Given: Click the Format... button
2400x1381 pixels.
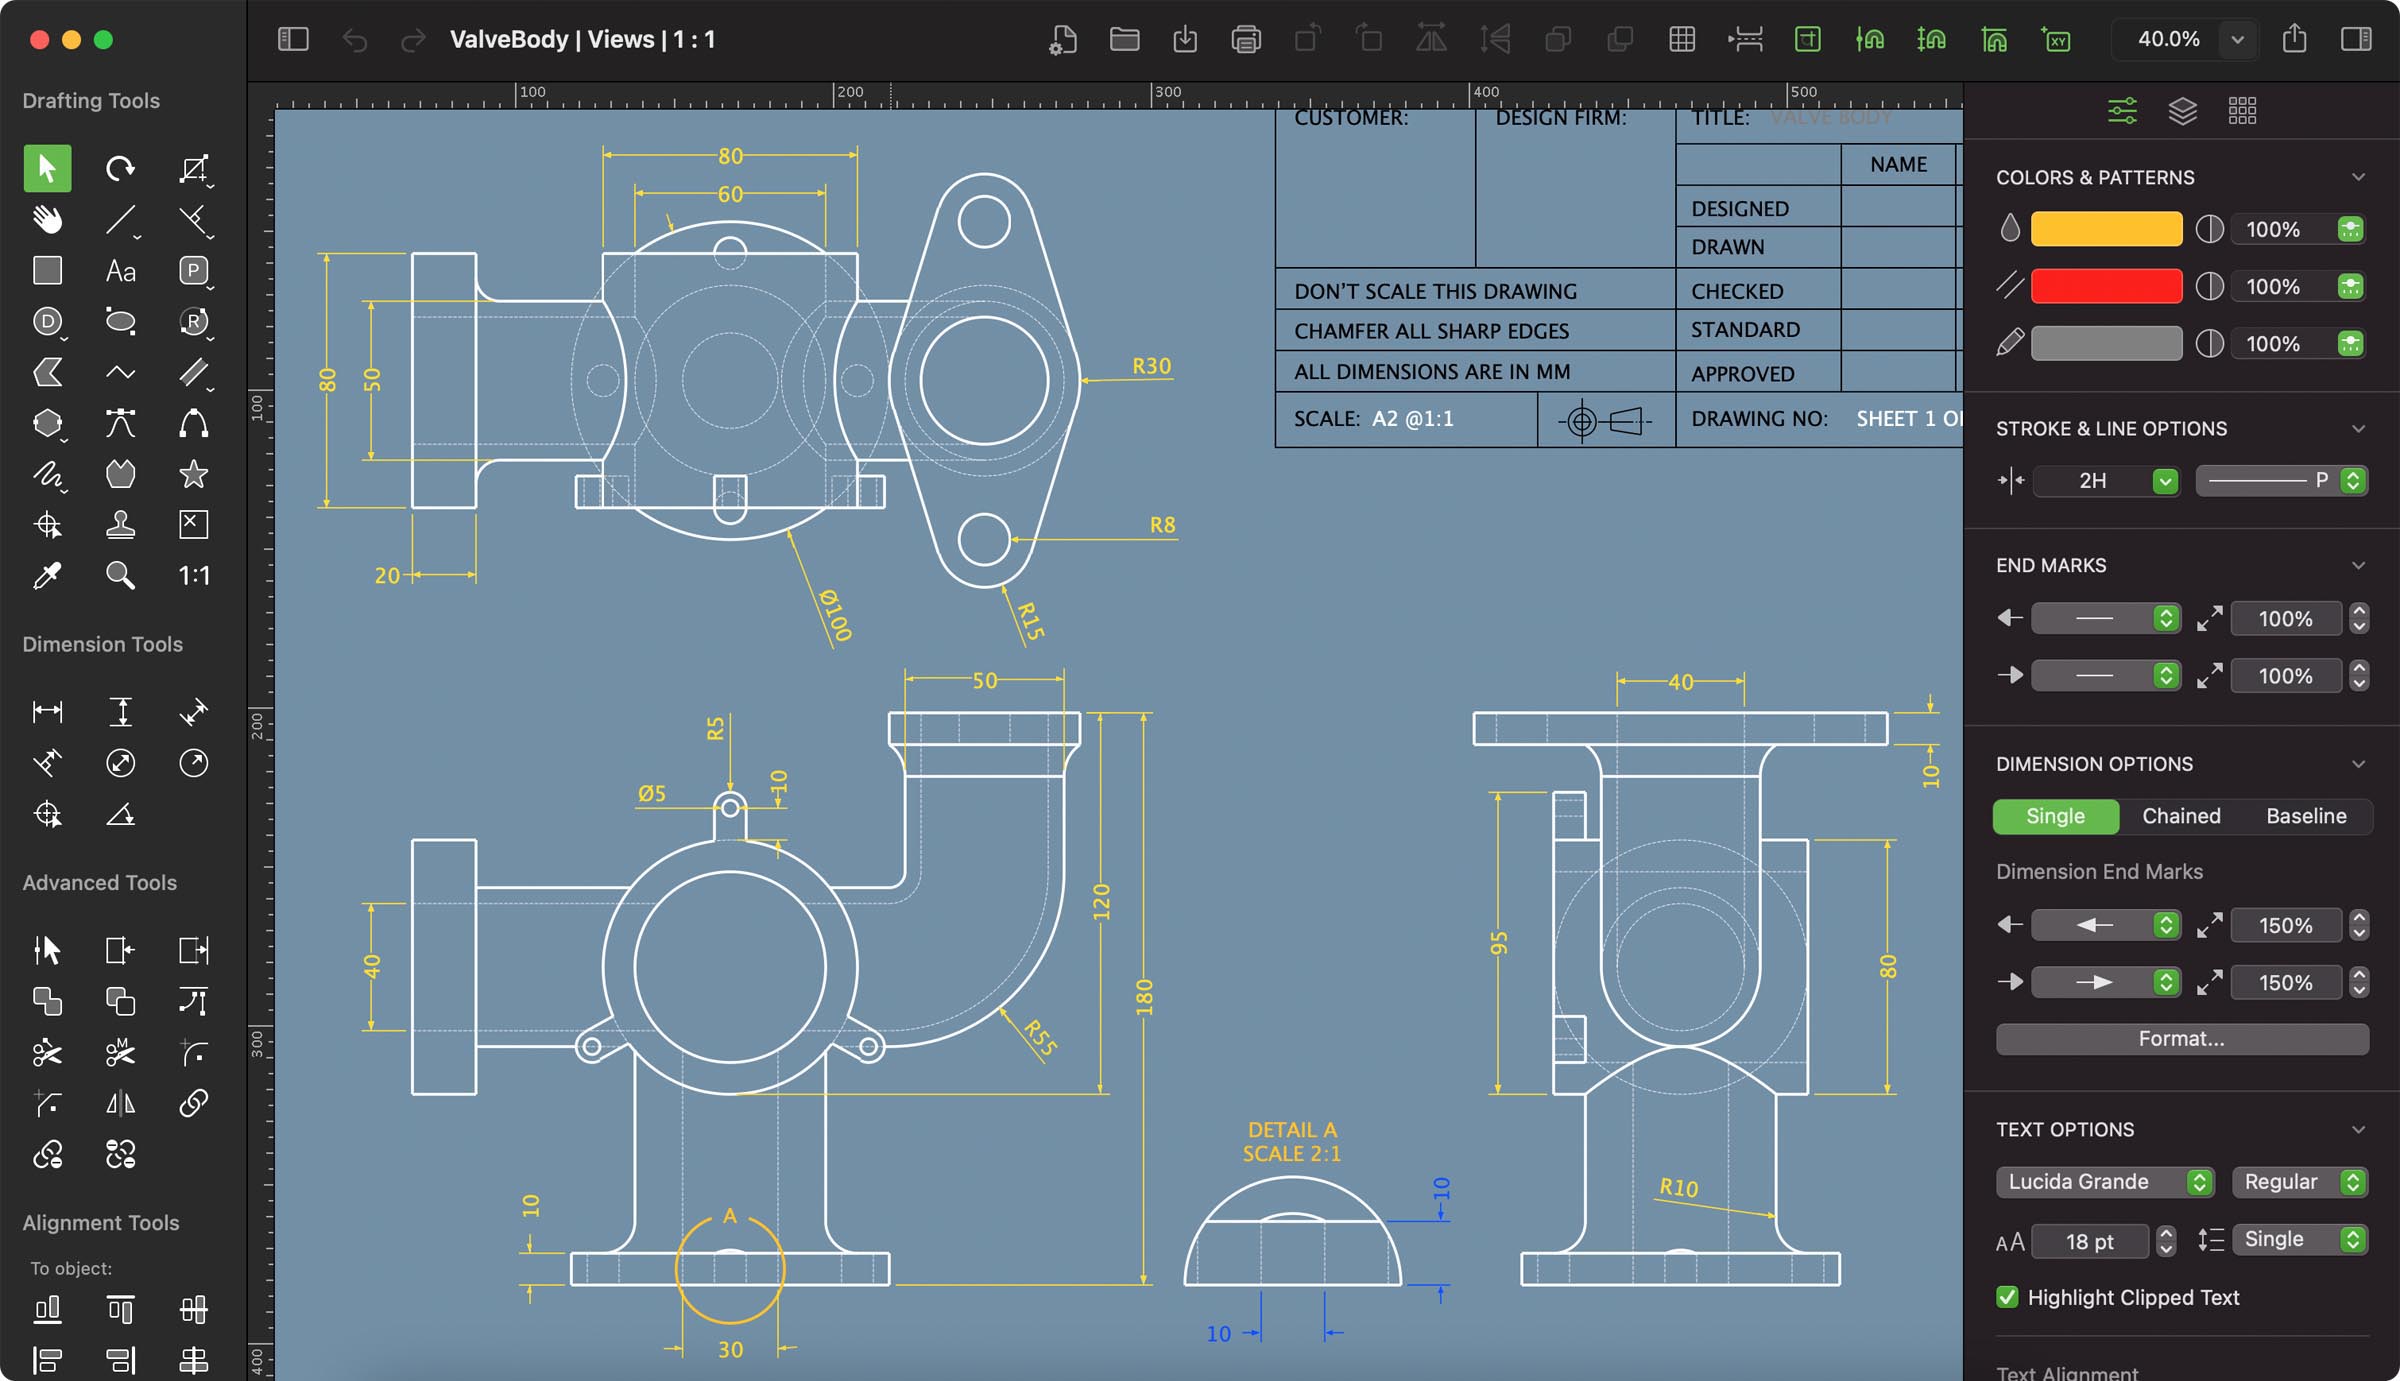Looking at the screenshot, I should pyautogui.click(x=2181, y=1038).
